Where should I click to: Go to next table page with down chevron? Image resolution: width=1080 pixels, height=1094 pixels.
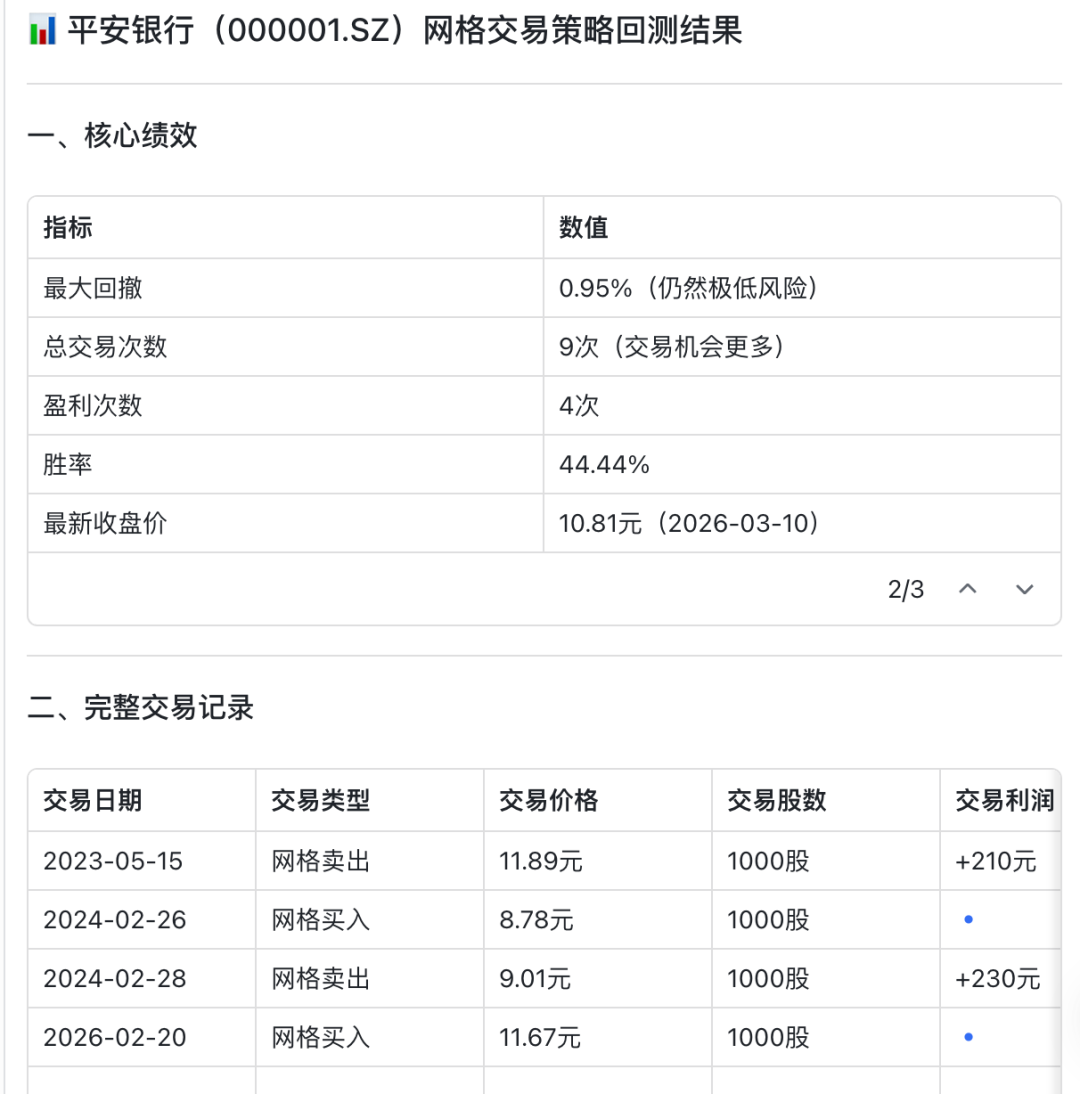[x=1024, y=590]
